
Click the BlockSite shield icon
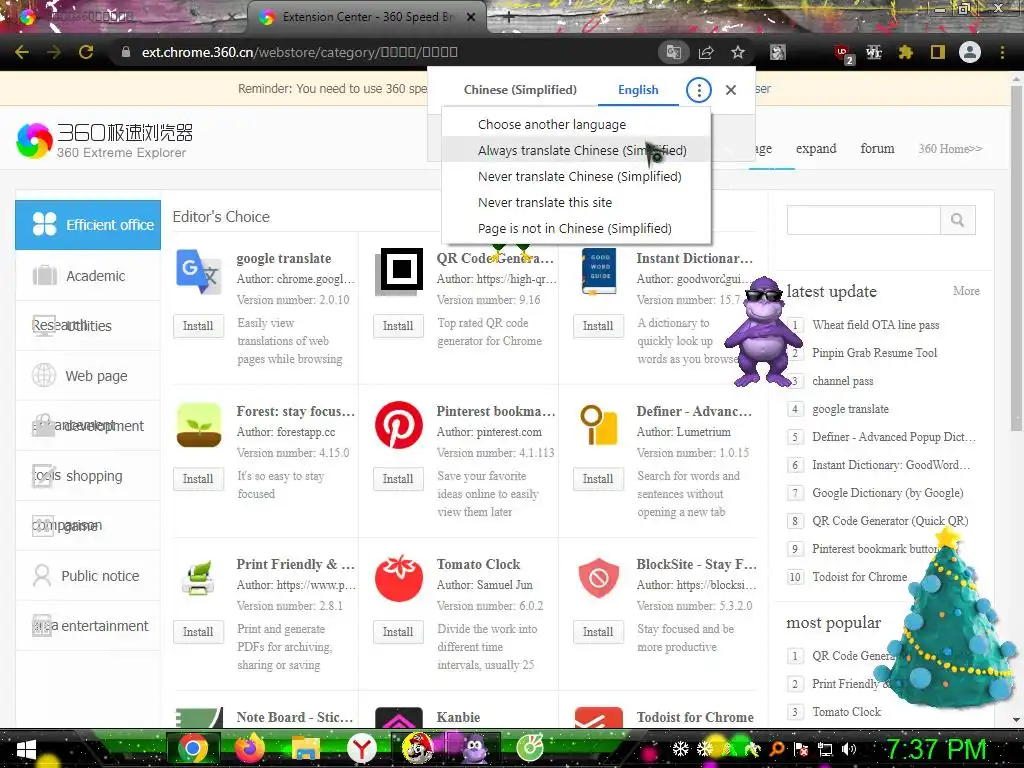pos(598,578)
